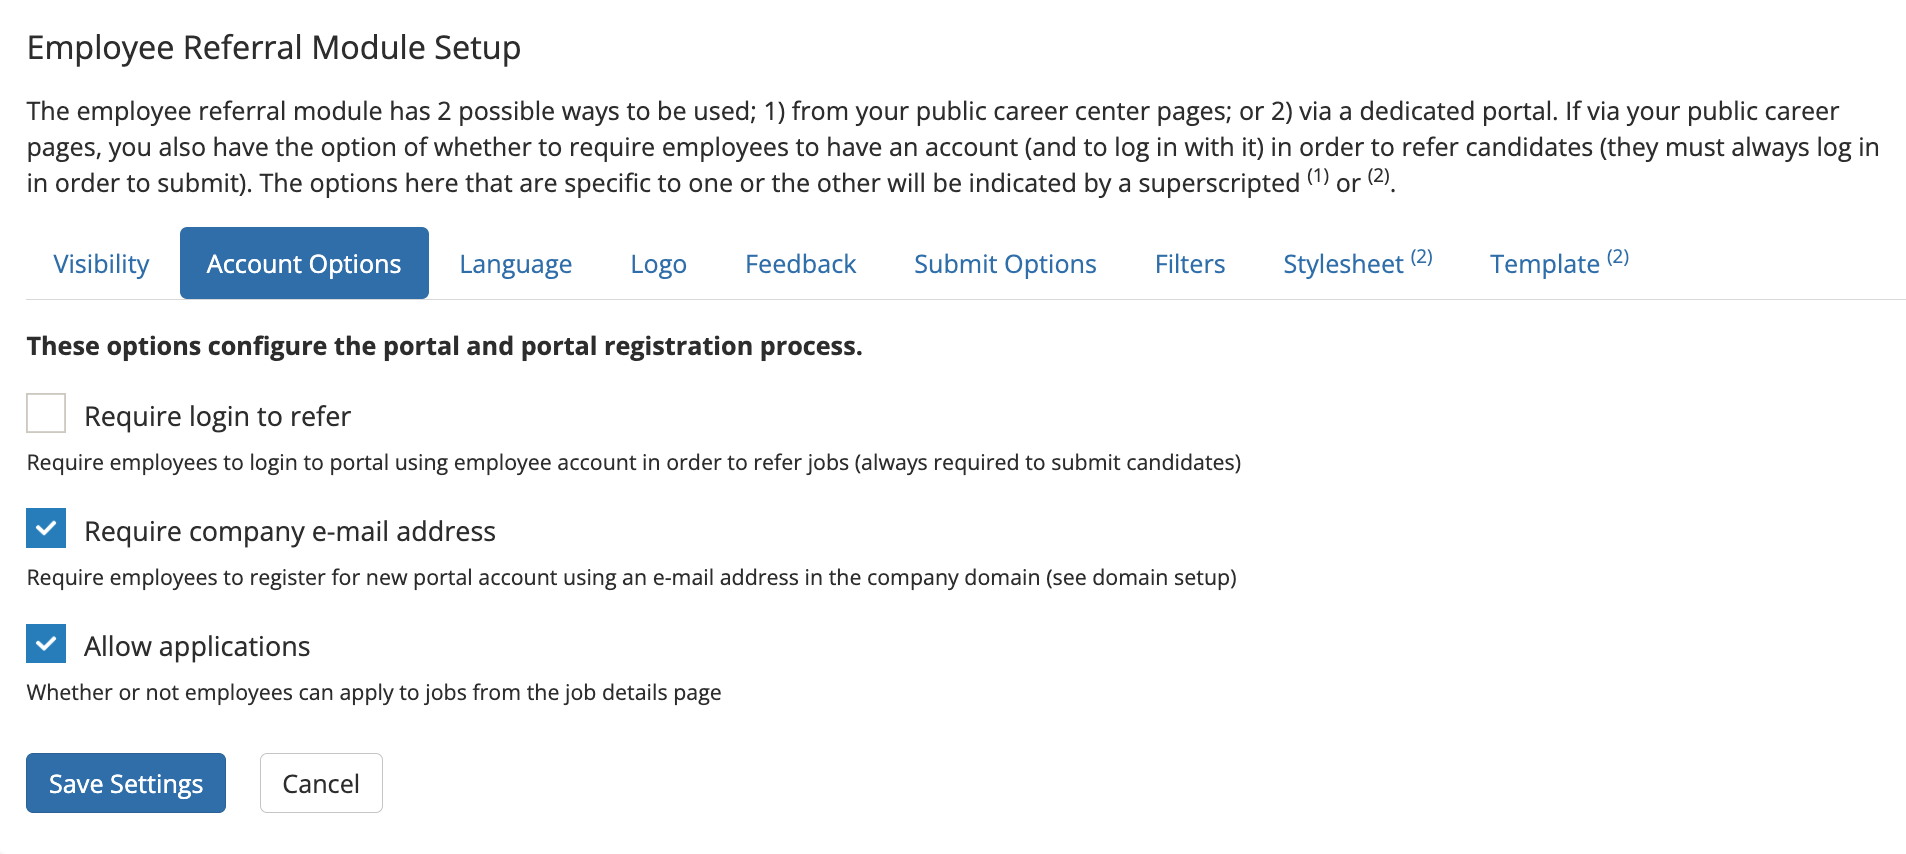The width and height of the screenshot is (1906, 854).
Task: Go to the Logo tab
Action: [658, 264]
